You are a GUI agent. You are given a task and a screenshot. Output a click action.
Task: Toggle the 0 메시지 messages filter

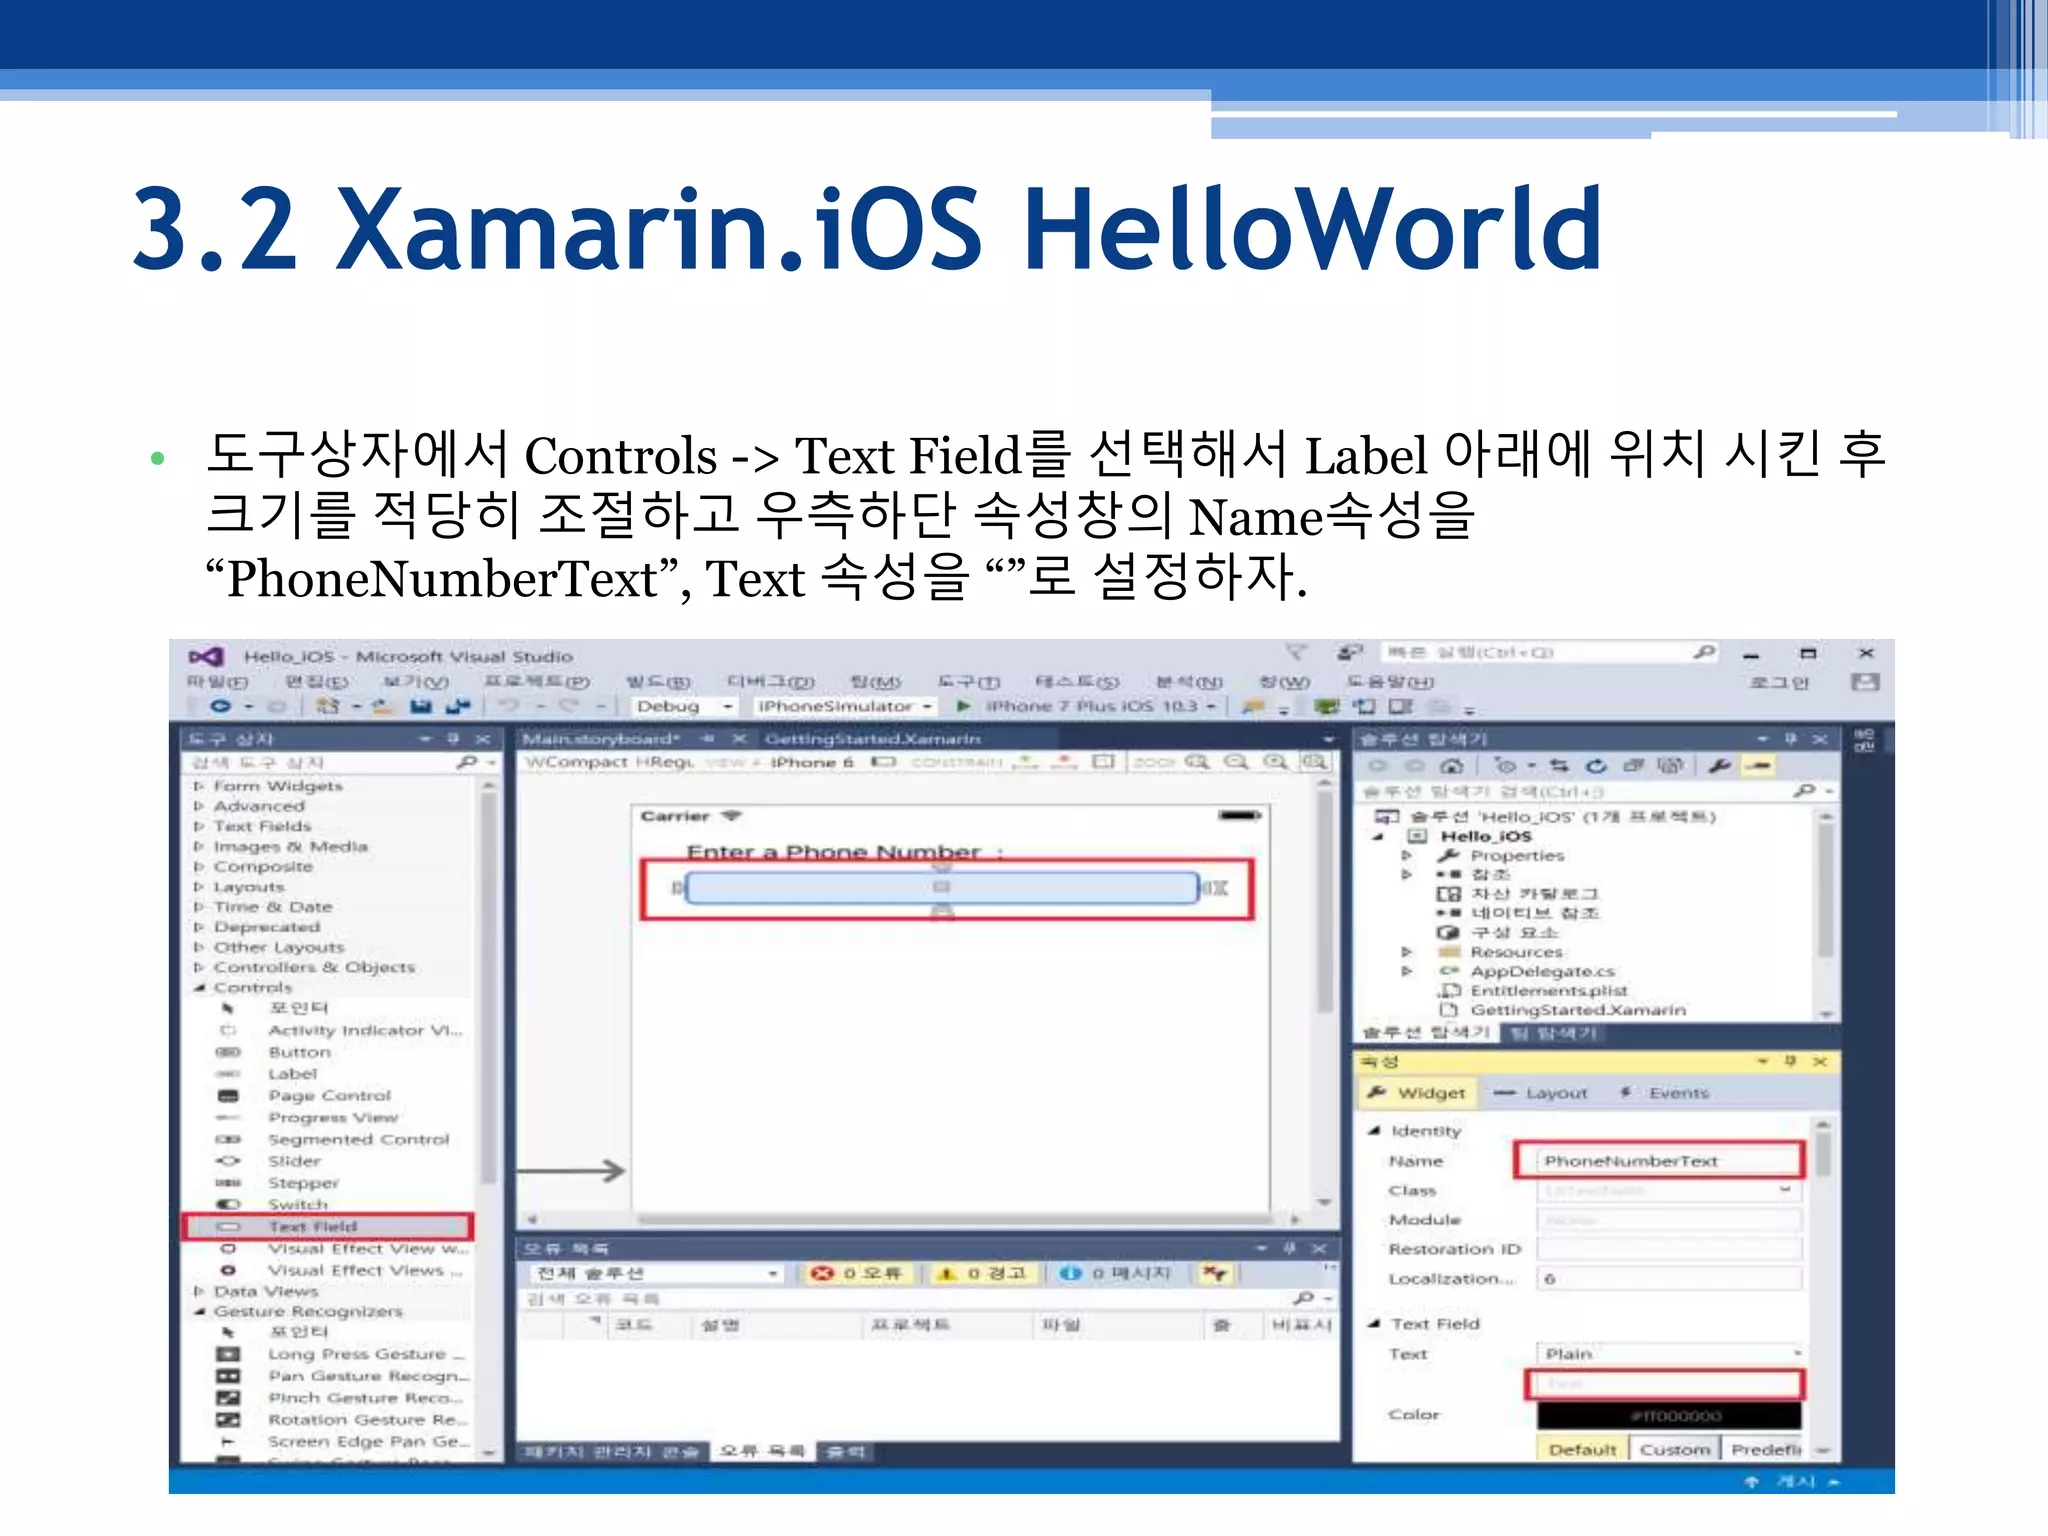[1116, 1273]
